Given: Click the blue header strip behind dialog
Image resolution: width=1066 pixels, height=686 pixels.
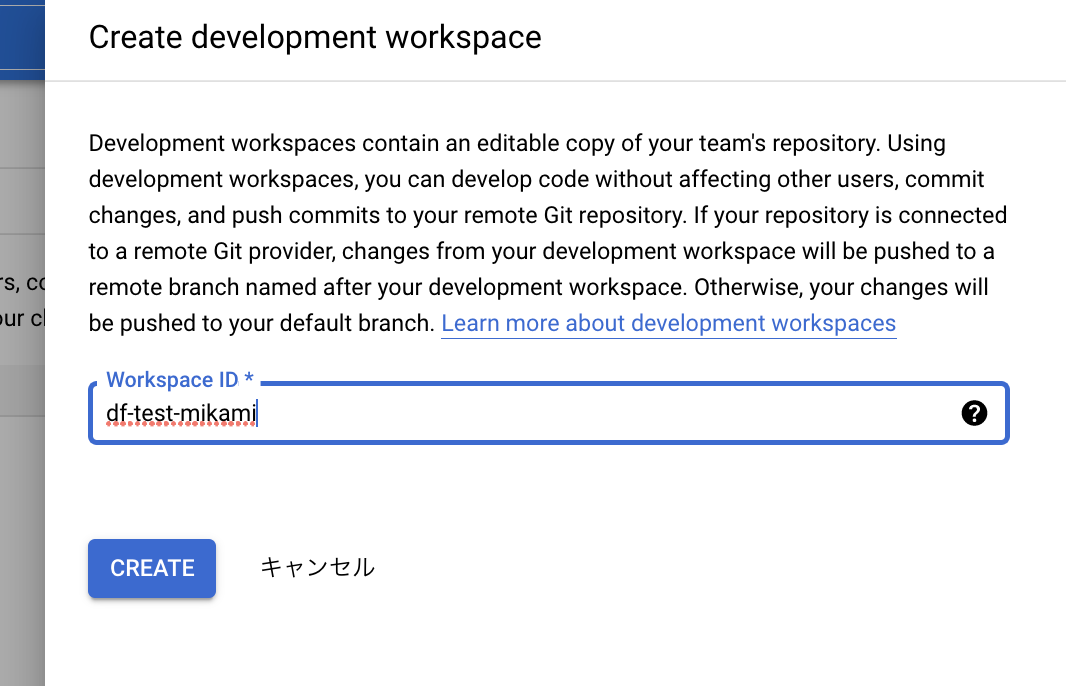Looking at the screenshot, I should (22, 39).
